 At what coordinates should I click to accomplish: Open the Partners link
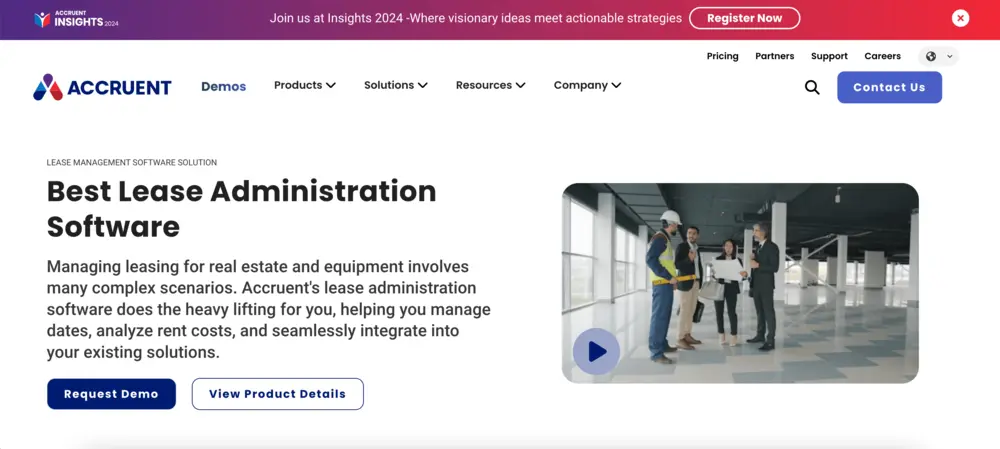[x=775, y=56]
